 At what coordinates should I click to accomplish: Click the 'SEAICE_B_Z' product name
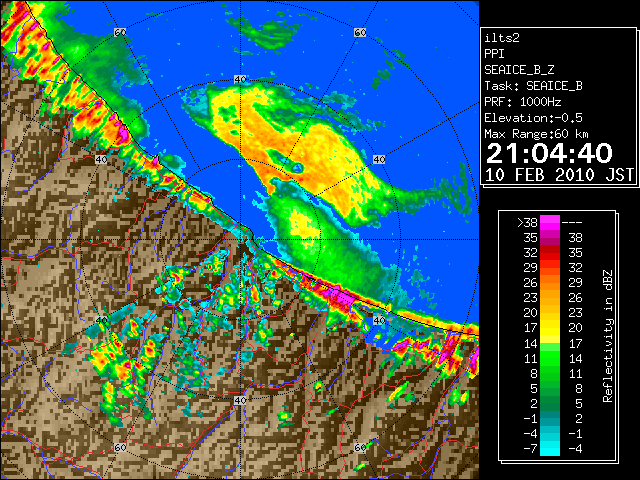click(519, 70)
